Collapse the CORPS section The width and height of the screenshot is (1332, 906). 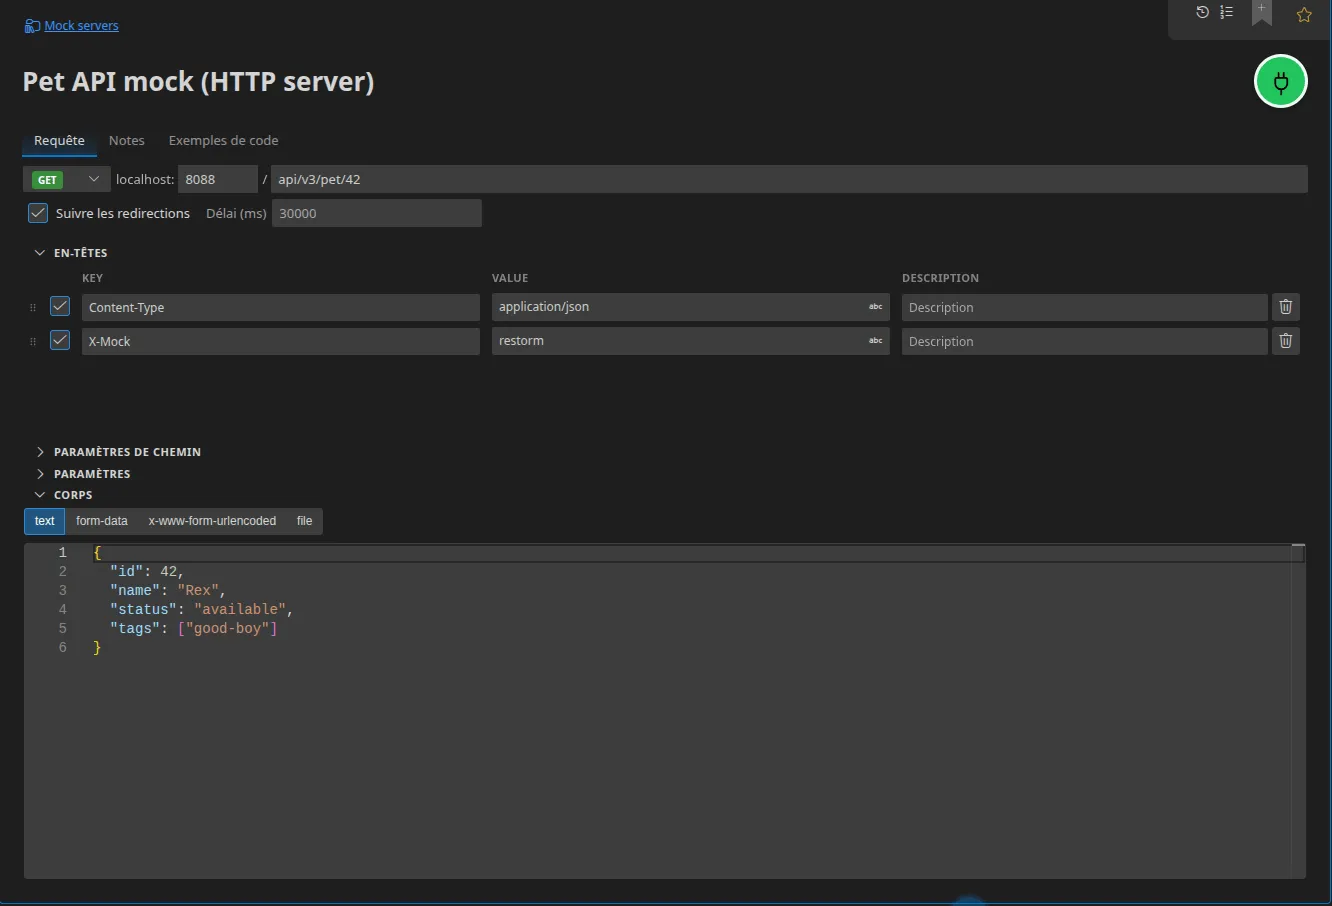(x=40, y=495)
